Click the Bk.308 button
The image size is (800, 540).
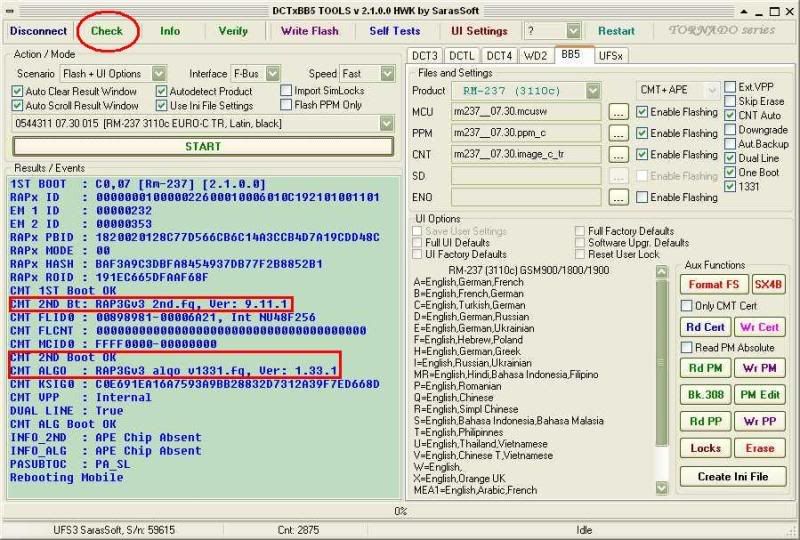tap(706, 395)
